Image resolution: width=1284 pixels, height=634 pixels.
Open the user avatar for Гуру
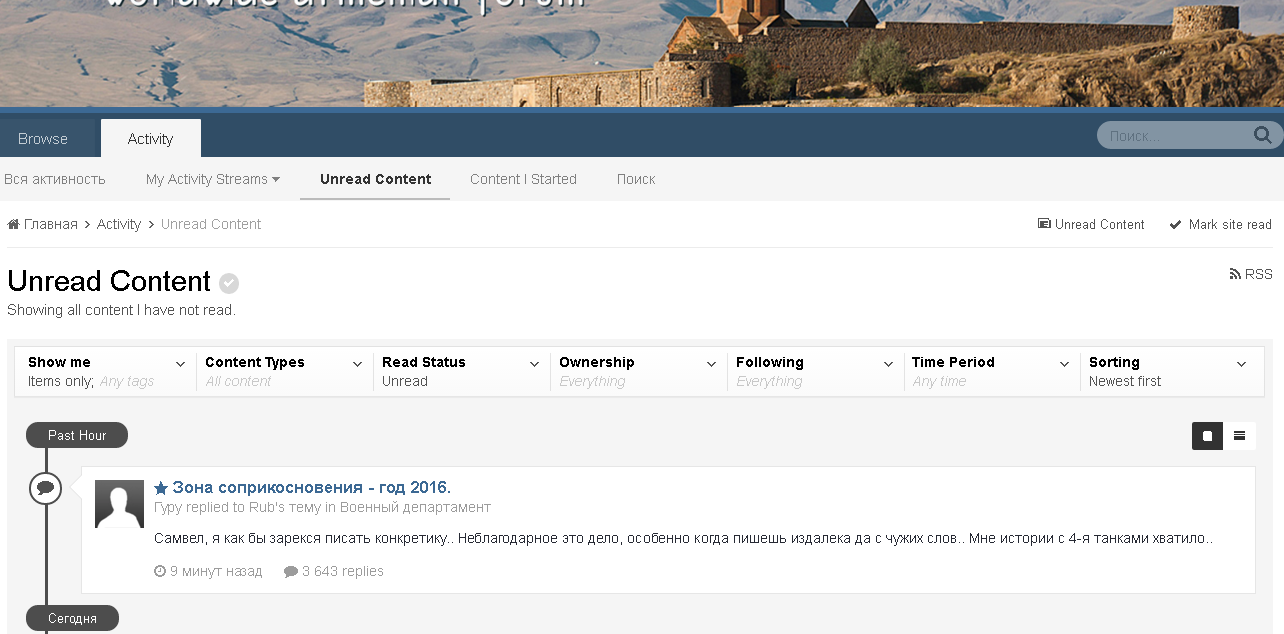click(119, 504)
